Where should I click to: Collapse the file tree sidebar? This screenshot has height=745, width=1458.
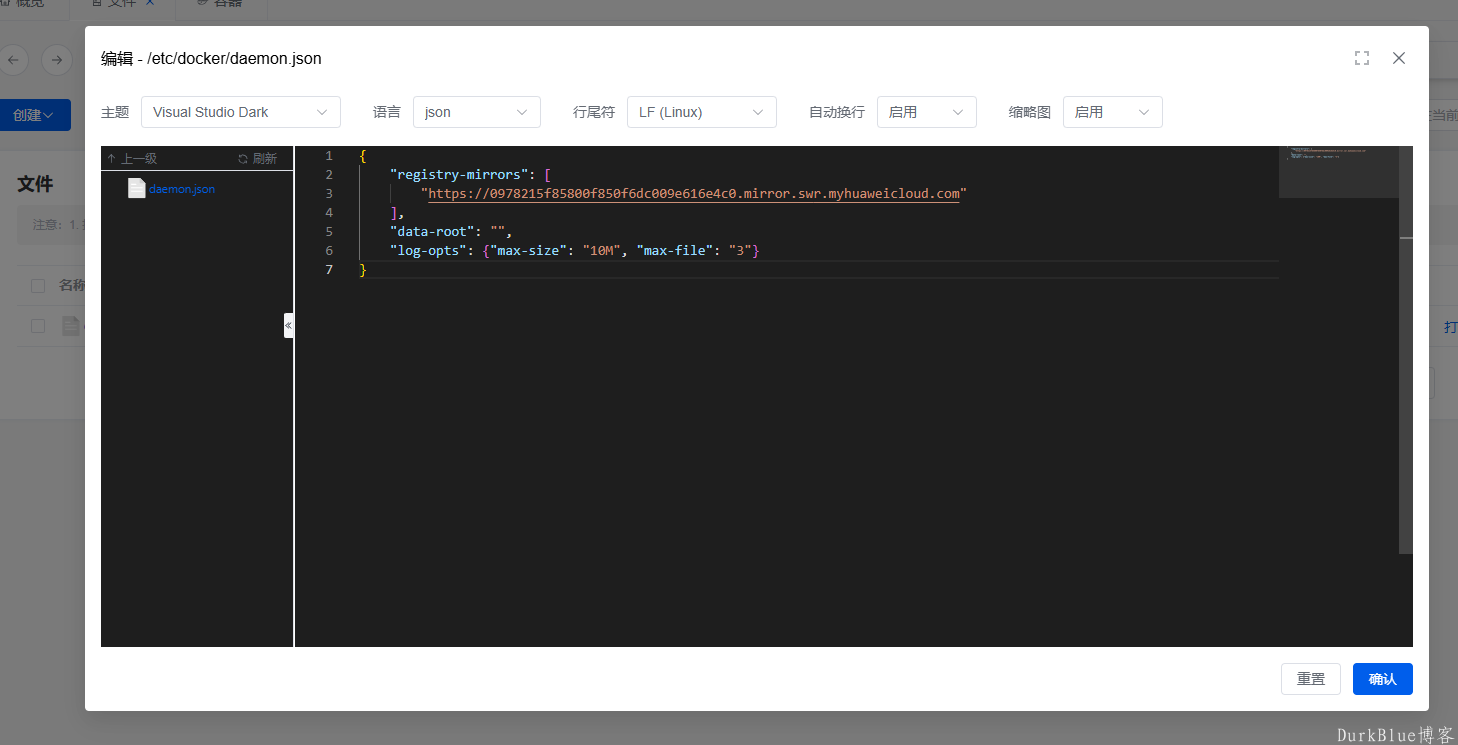point(288,325)
